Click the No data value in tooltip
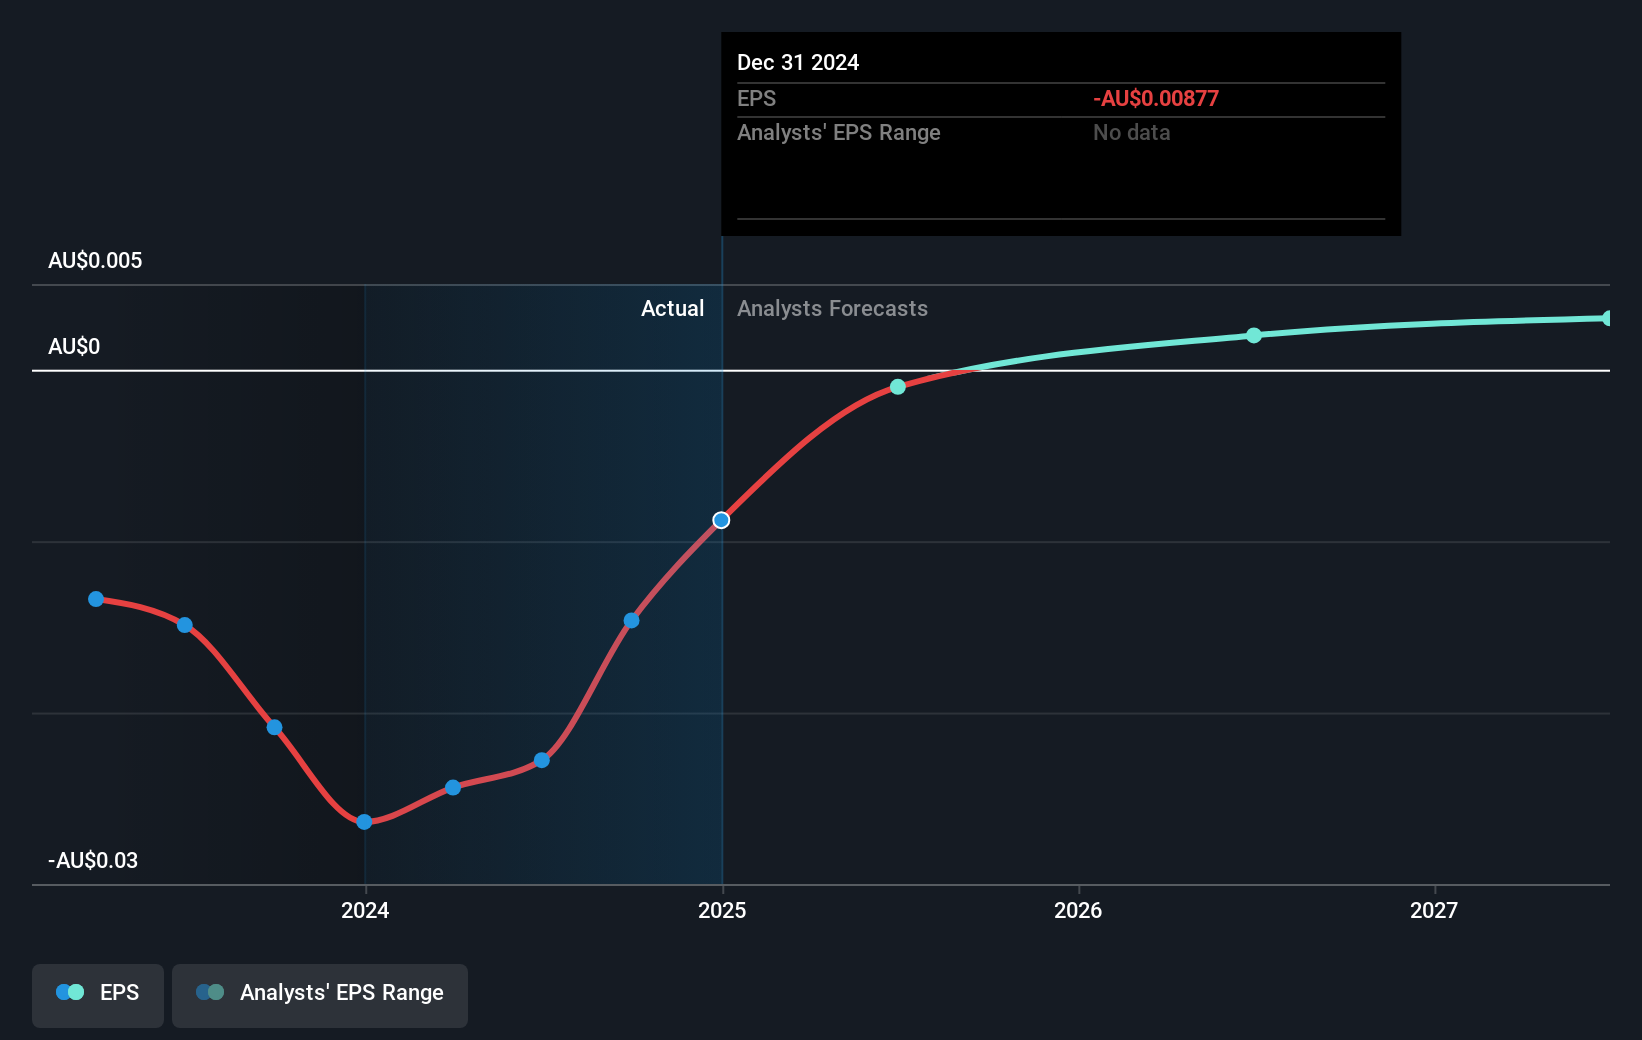This screenshot has width=1642, height=1040. point(1131,132)
